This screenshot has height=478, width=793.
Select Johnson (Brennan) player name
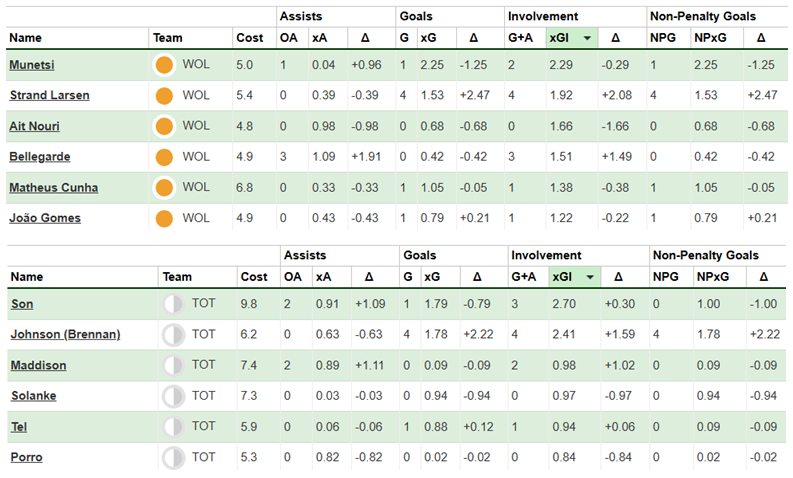click(65, 335)
